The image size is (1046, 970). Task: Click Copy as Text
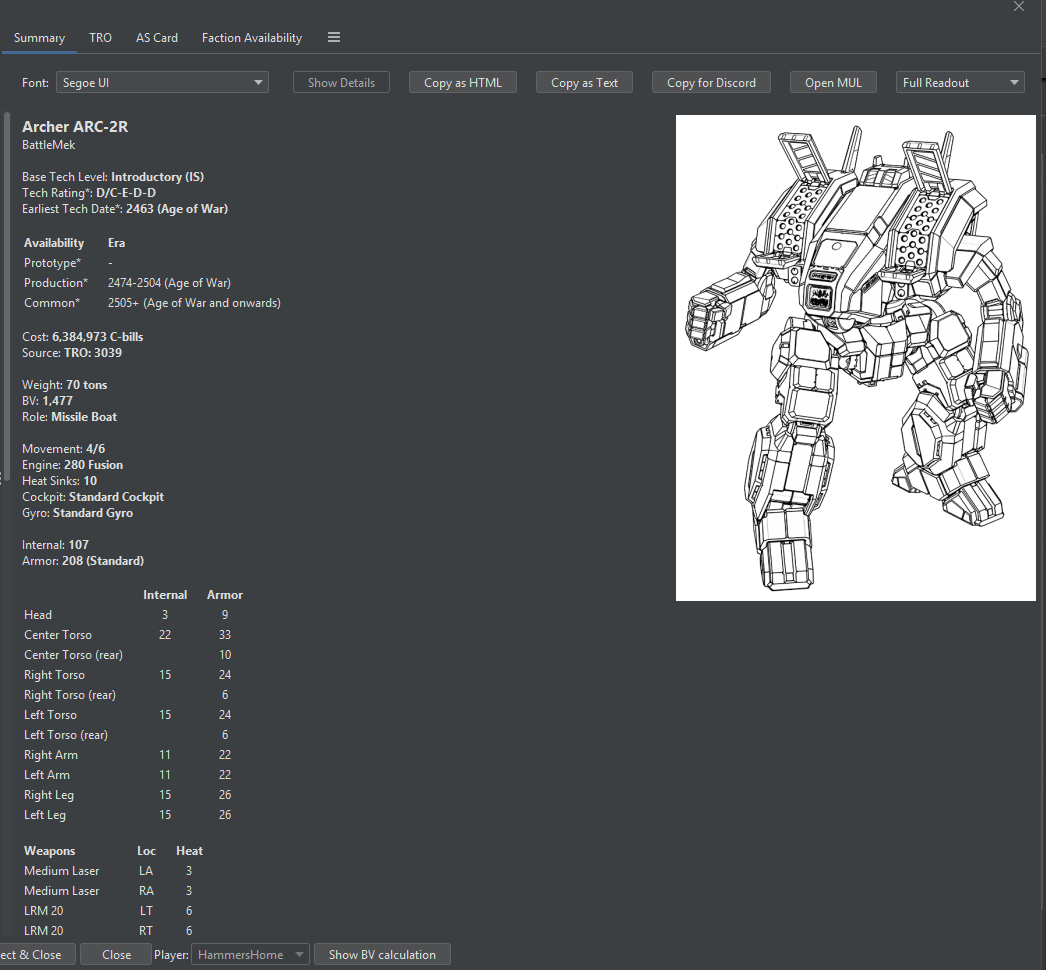coord(584,83)
